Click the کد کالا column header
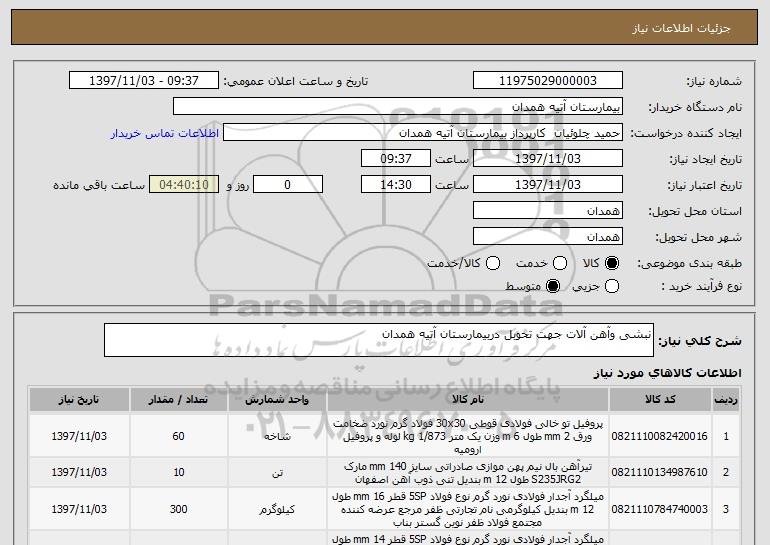 (x=660, y=400)
